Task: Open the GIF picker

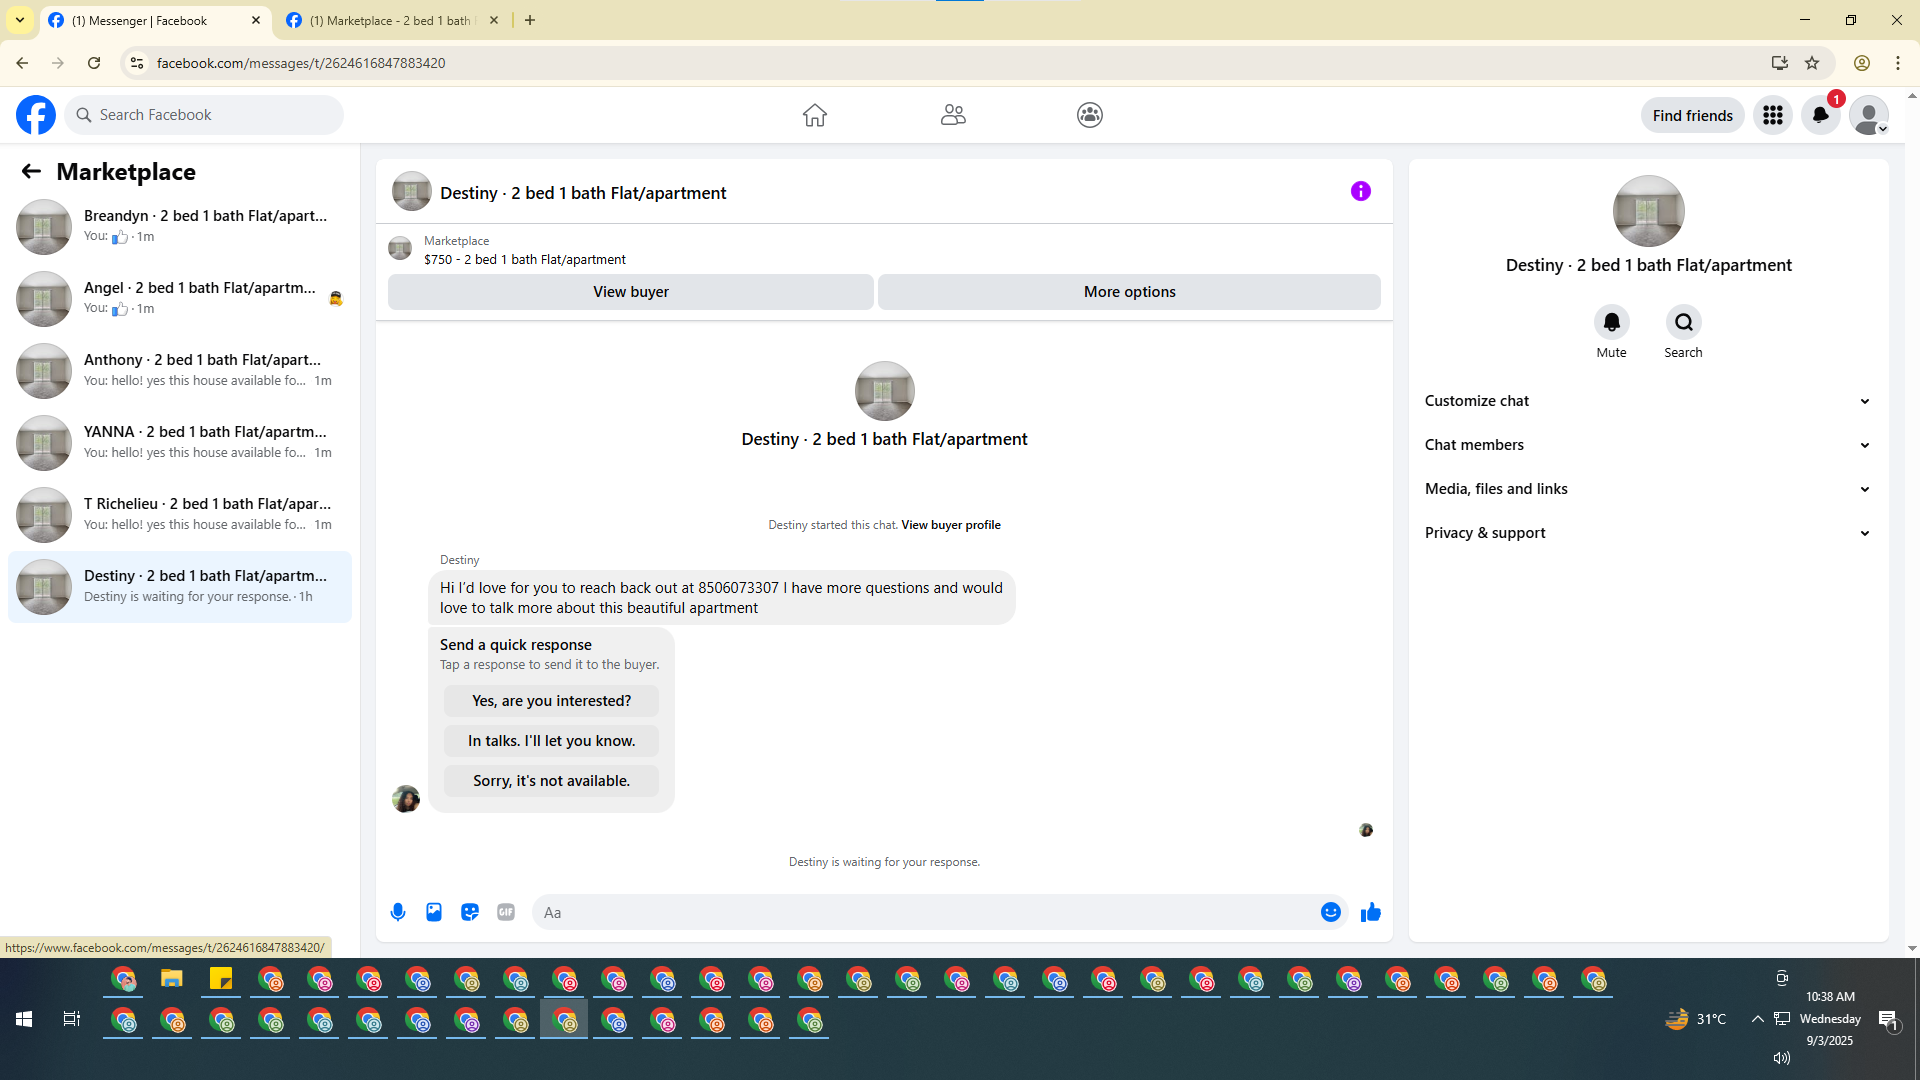Action: [506, 912]
